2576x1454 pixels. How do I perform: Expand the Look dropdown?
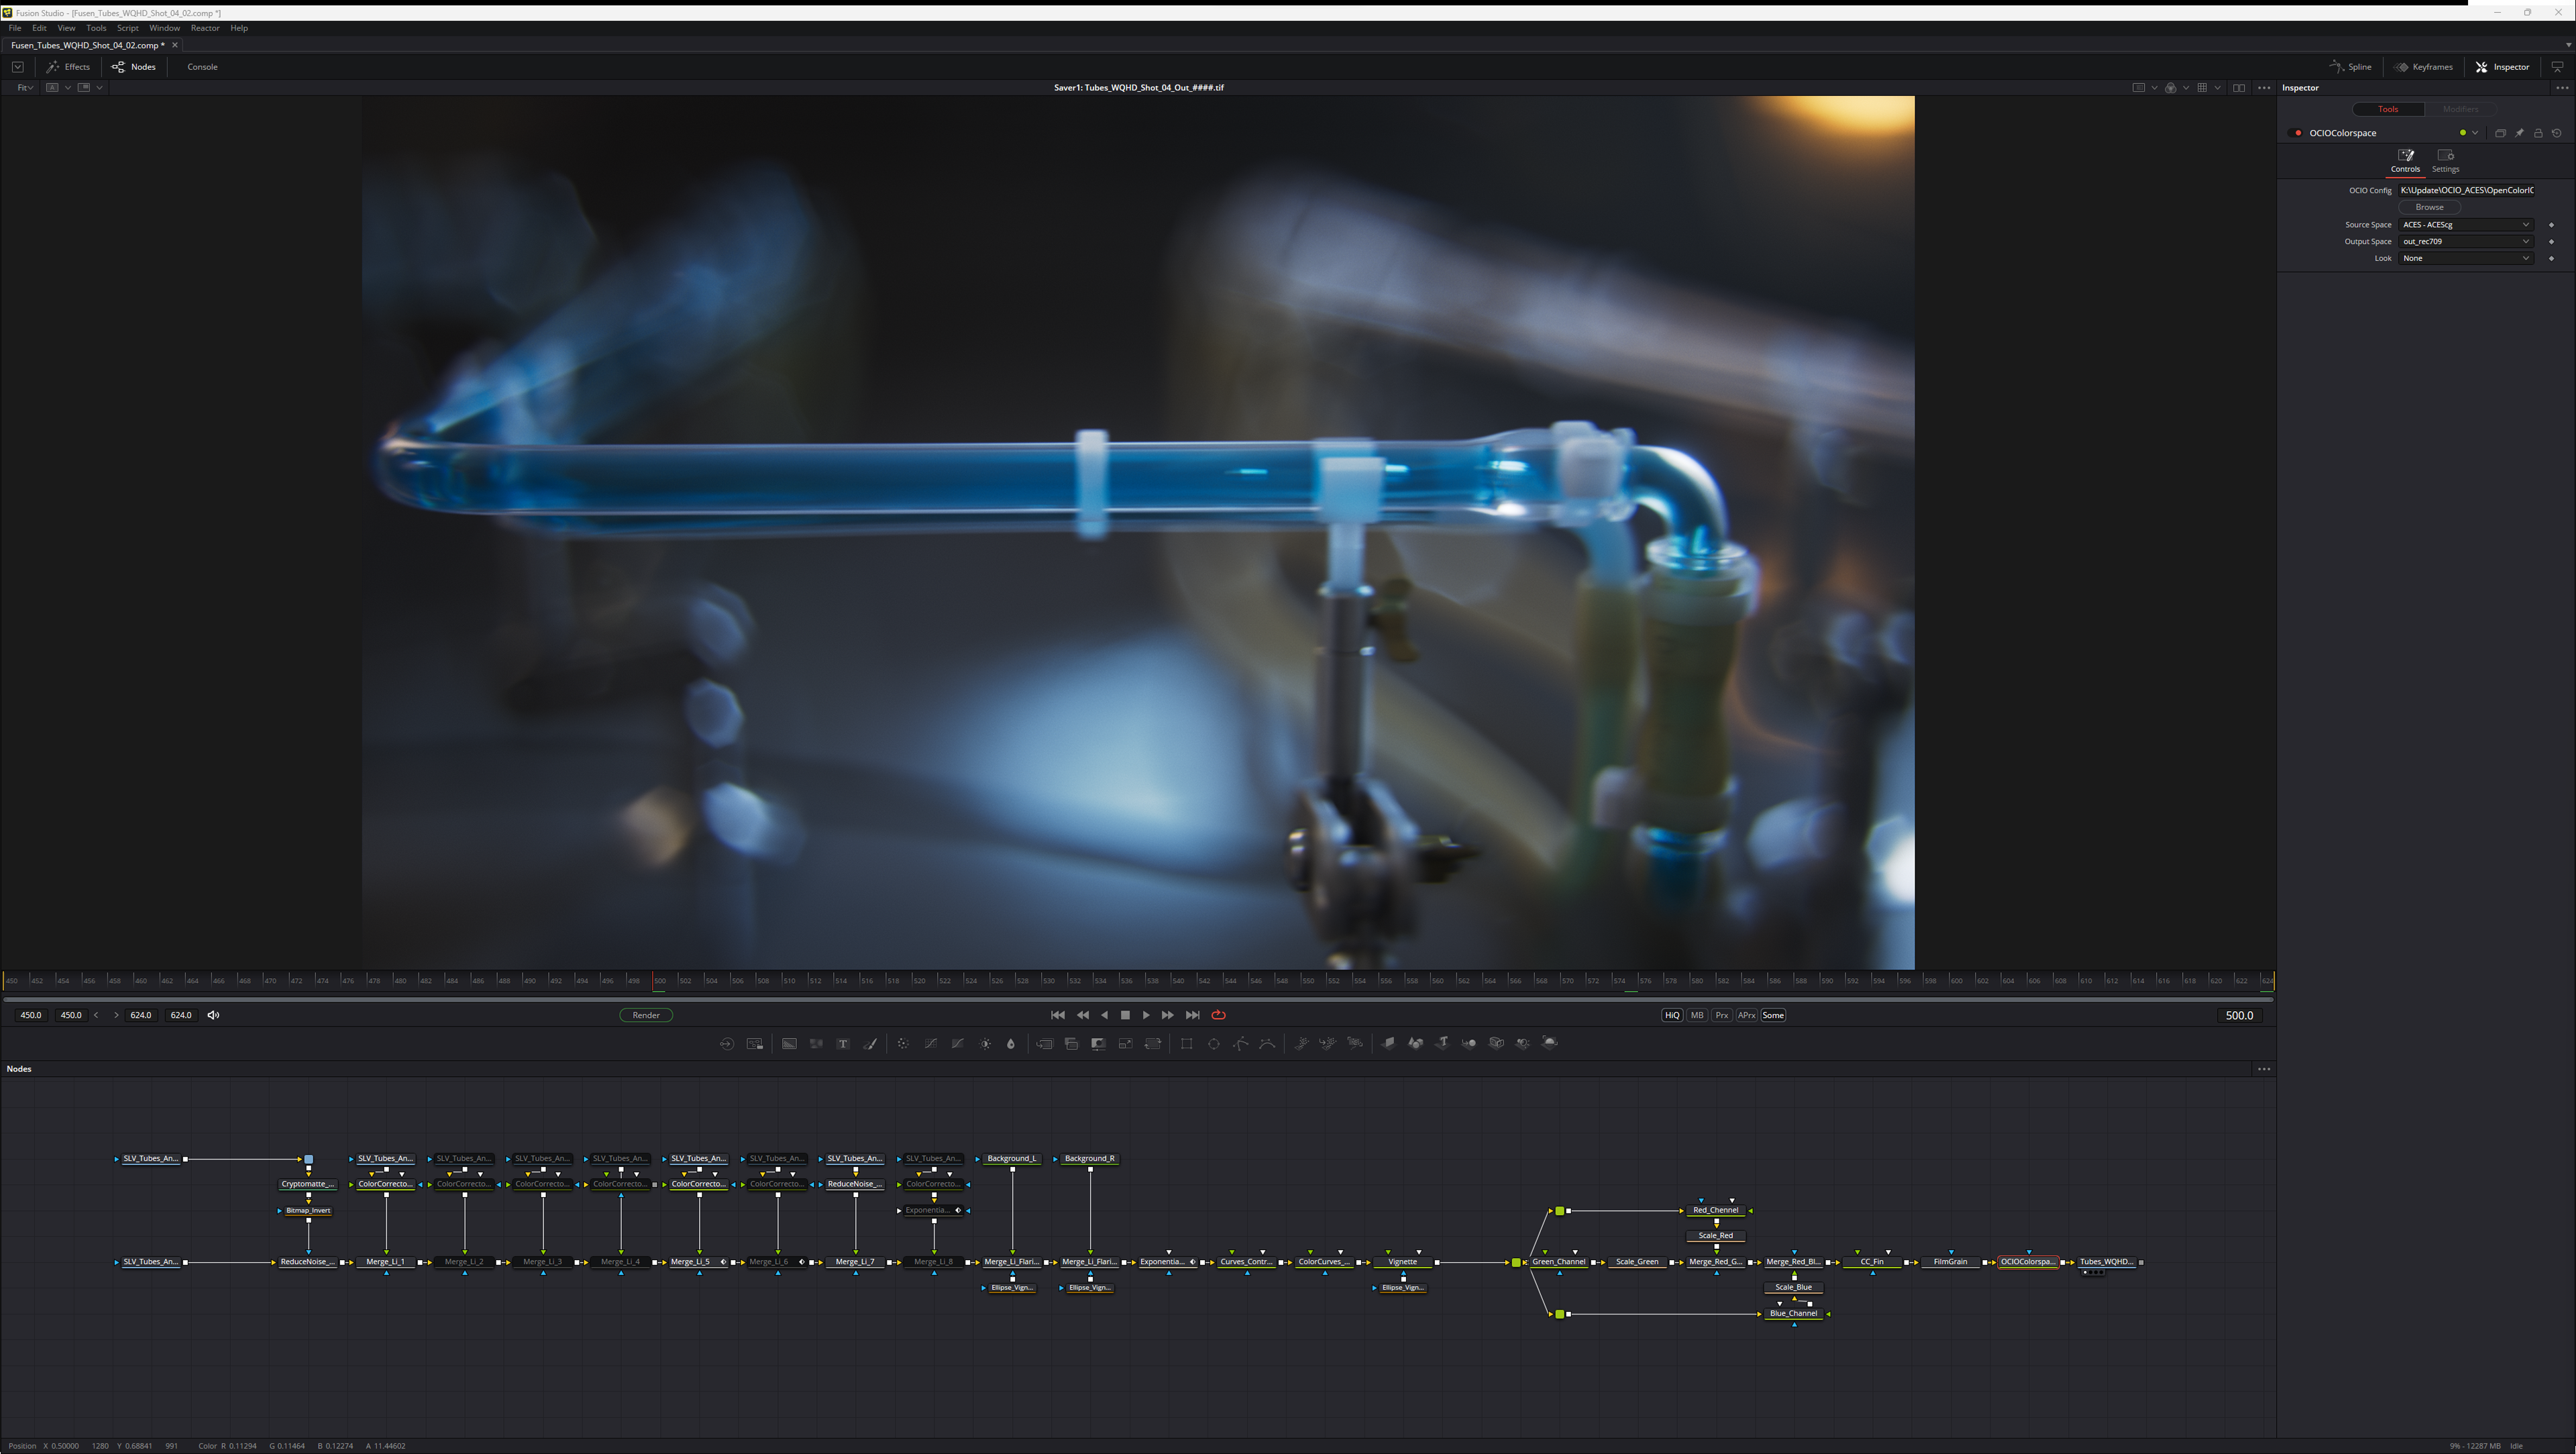tap(2465, 258)
